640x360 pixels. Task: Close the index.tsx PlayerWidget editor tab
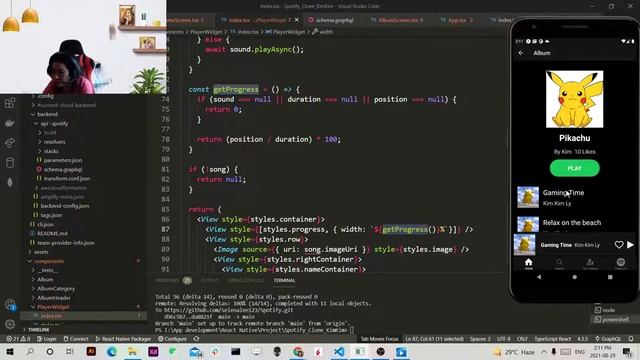click(297, 20)
